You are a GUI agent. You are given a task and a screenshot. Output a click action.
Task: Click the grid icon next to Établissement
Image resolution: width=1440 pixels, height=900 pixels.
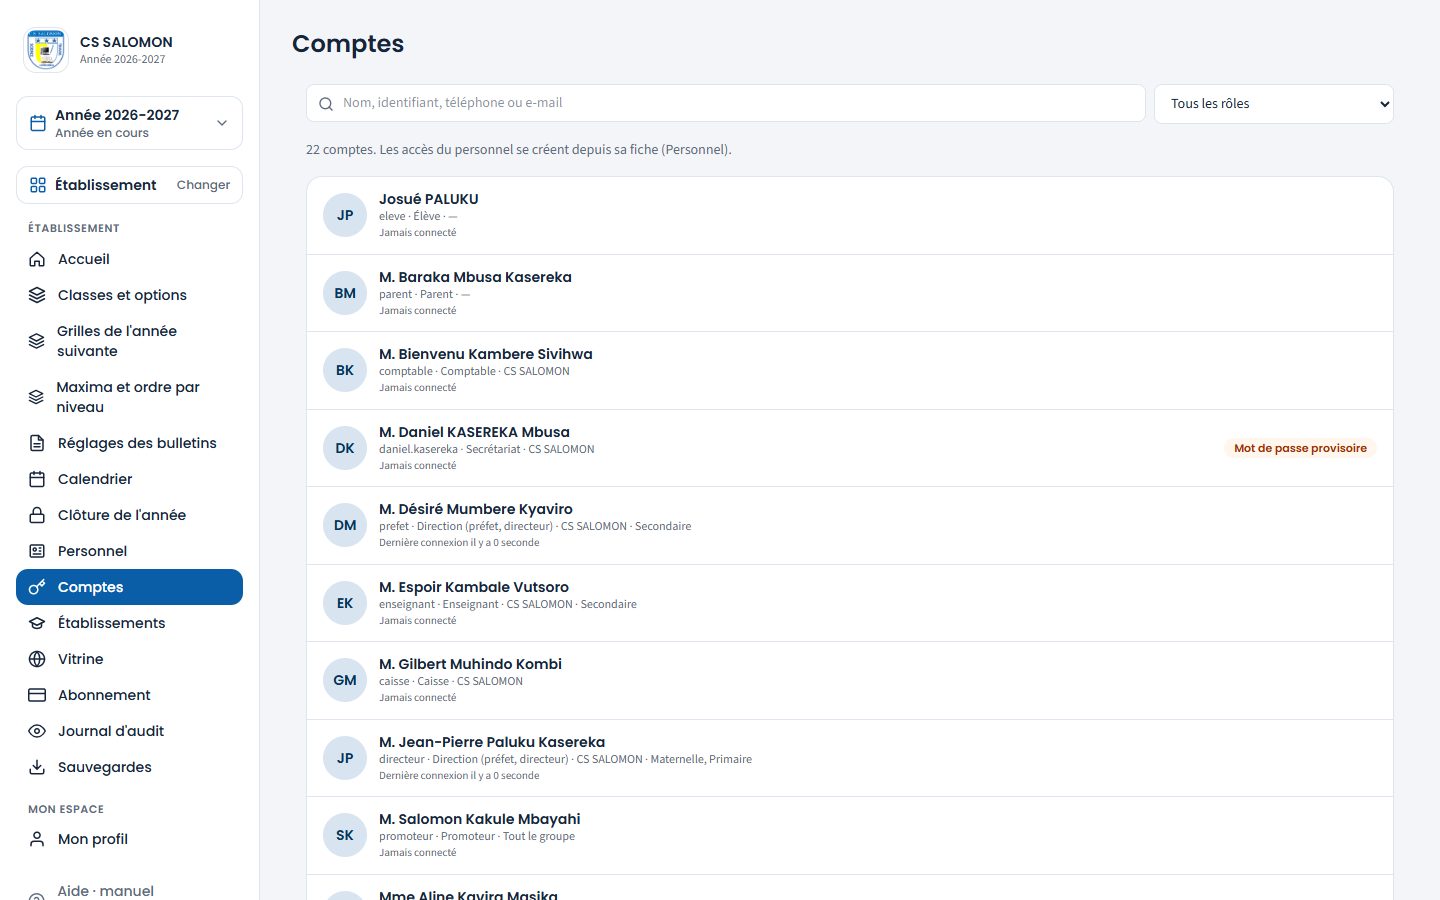[38, 185]
